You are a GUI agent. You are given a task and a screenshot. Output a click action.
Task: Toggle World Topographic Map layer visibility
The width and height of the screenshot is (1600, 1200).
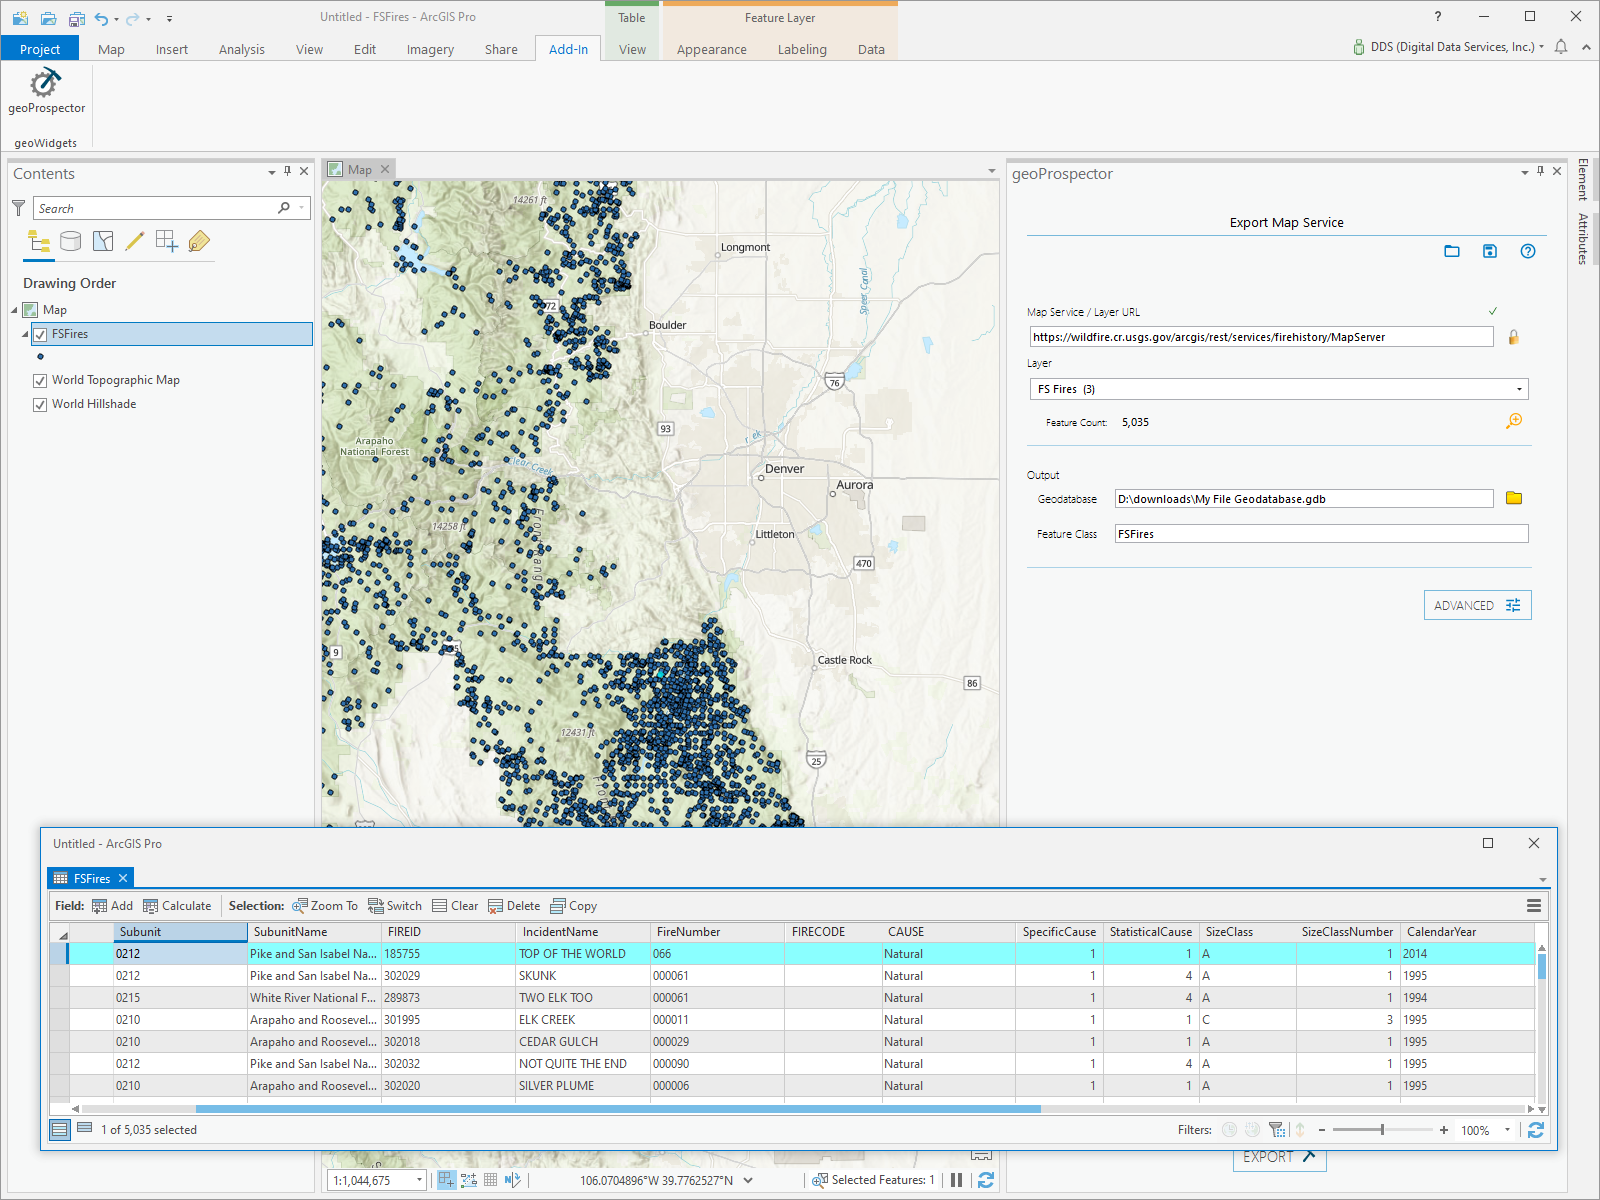pyautogui.click(x=40, y=381)
